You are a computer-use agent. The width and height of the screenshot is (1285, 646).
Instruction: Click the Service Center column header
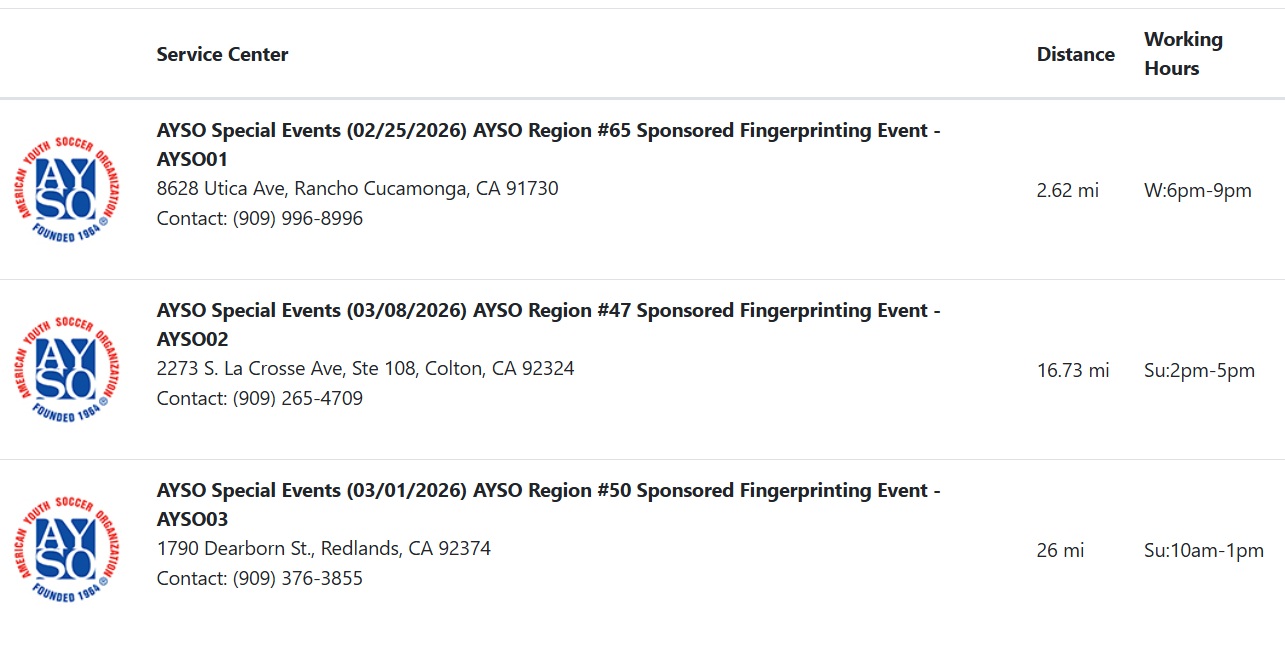(x=222, y=54)
